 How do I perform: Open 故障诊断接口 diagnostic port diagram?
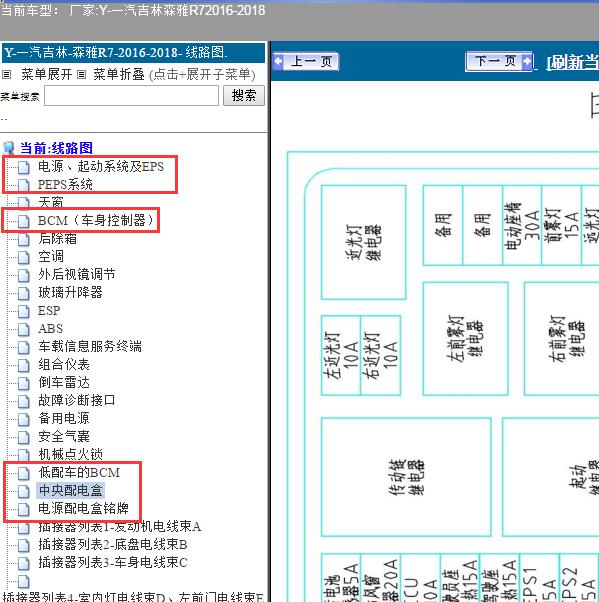(77, 400)
